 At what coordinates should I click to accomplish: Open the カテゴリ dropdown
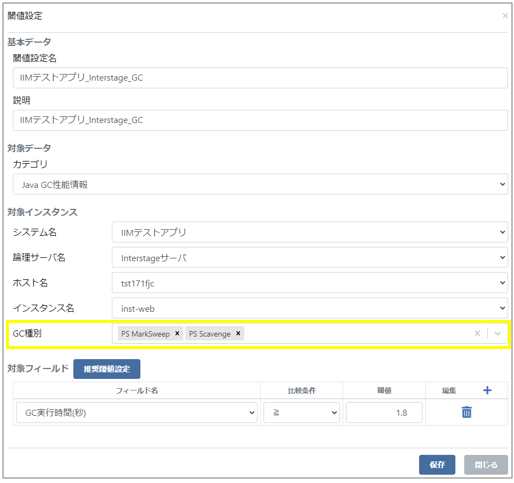[x=260, y=184]
